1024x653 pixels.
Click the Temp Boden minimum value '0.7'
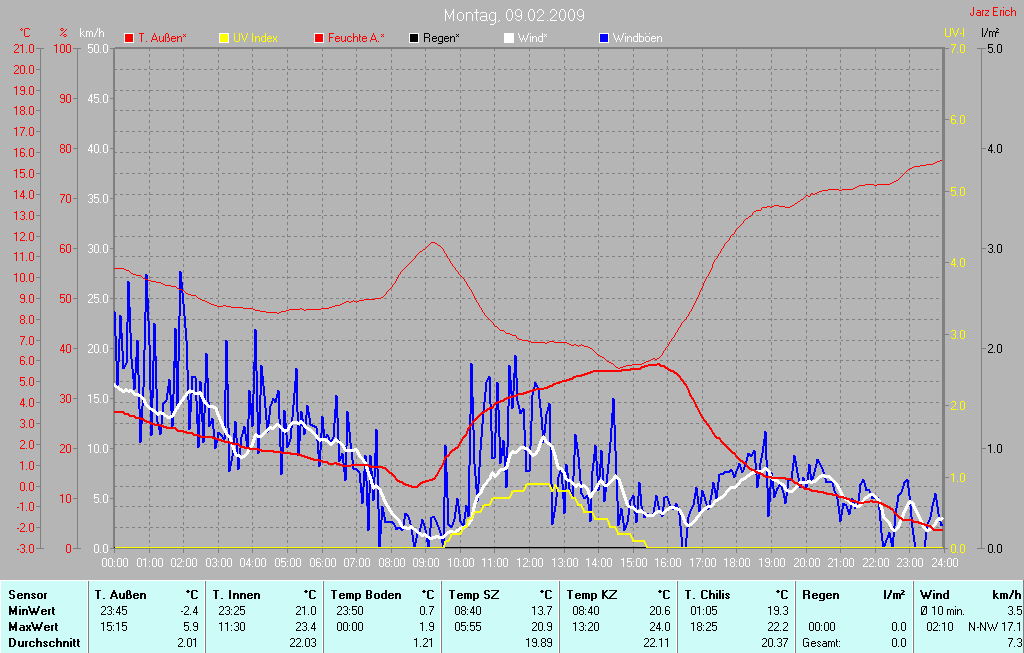coord(426,611)
